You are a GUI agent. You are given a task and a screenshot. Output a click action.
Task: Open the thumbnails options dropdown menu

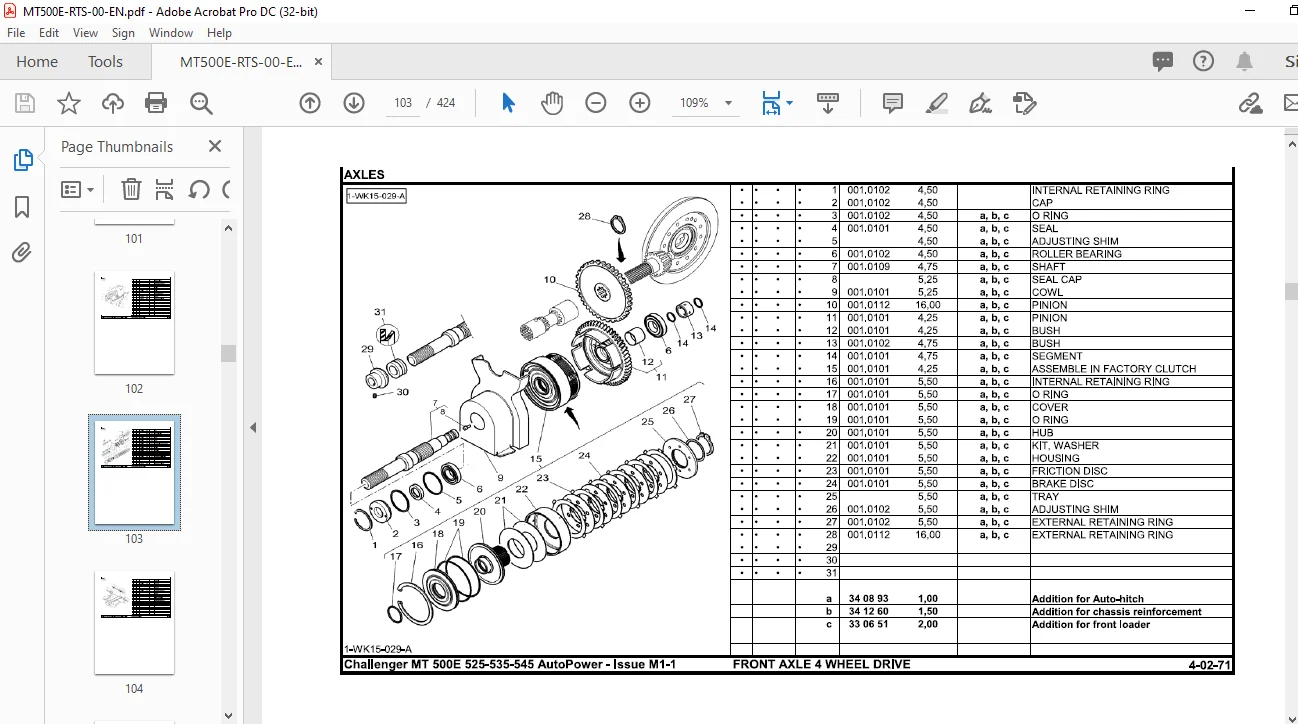(77, 189)
